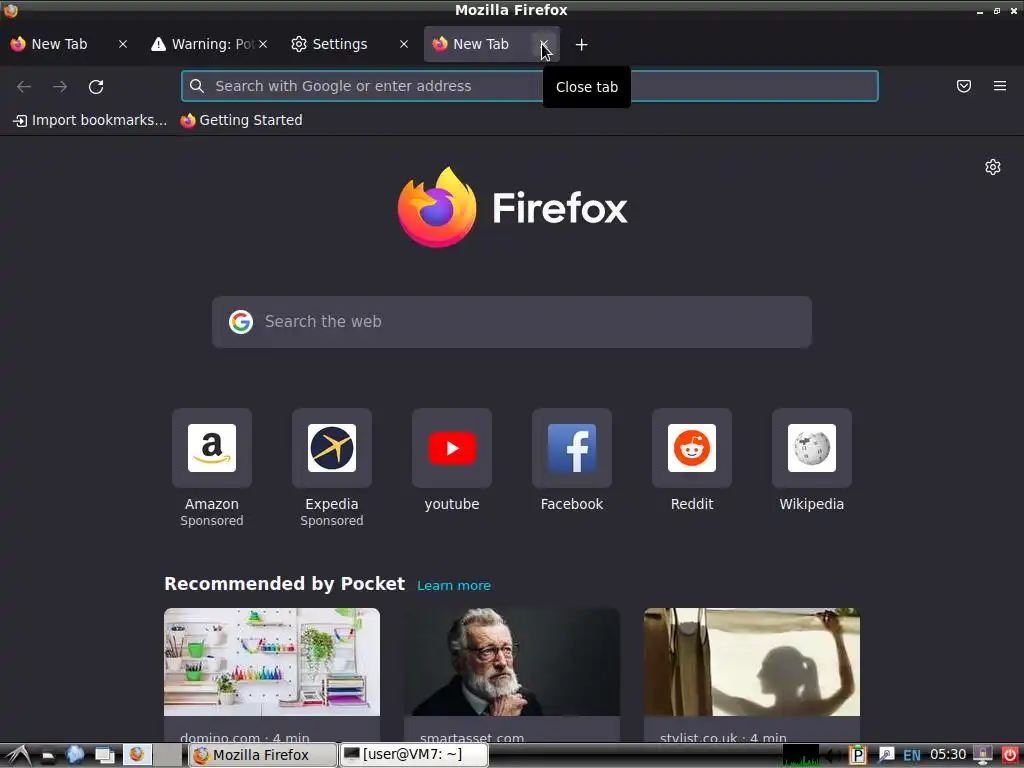The image size is (1024, 768).
Task: Focus the address bar input
Action: pyautogui.click(x=530, y=86)
